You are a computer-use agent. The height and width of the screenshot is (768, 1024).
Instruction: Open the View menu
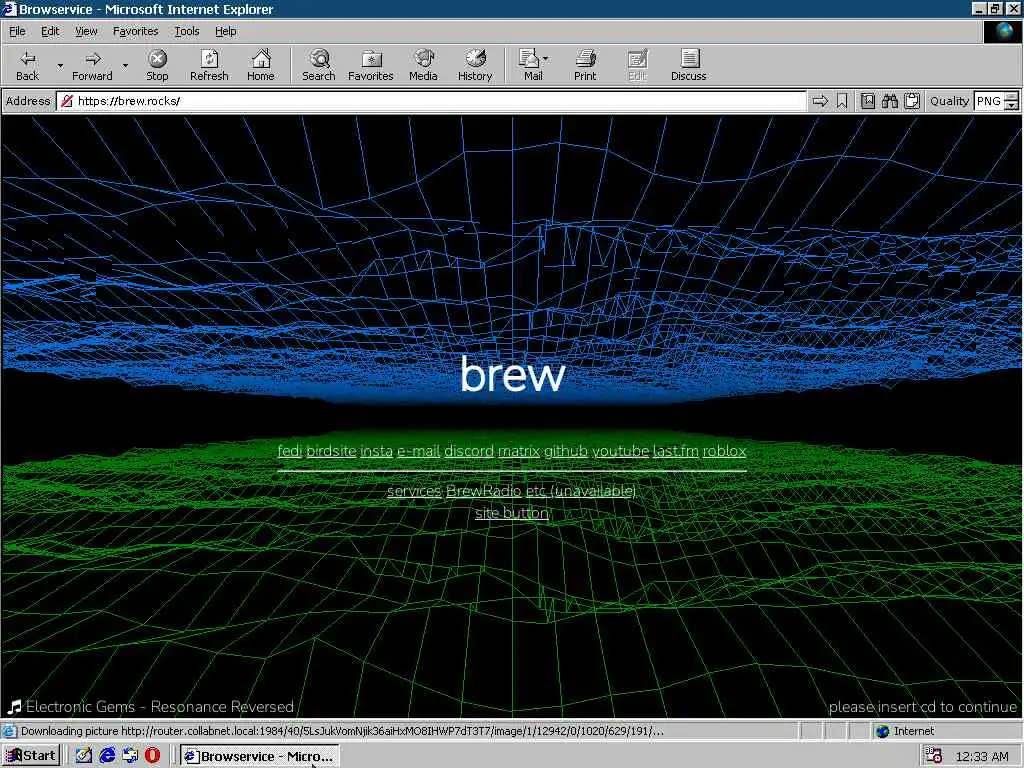[86, 31]
